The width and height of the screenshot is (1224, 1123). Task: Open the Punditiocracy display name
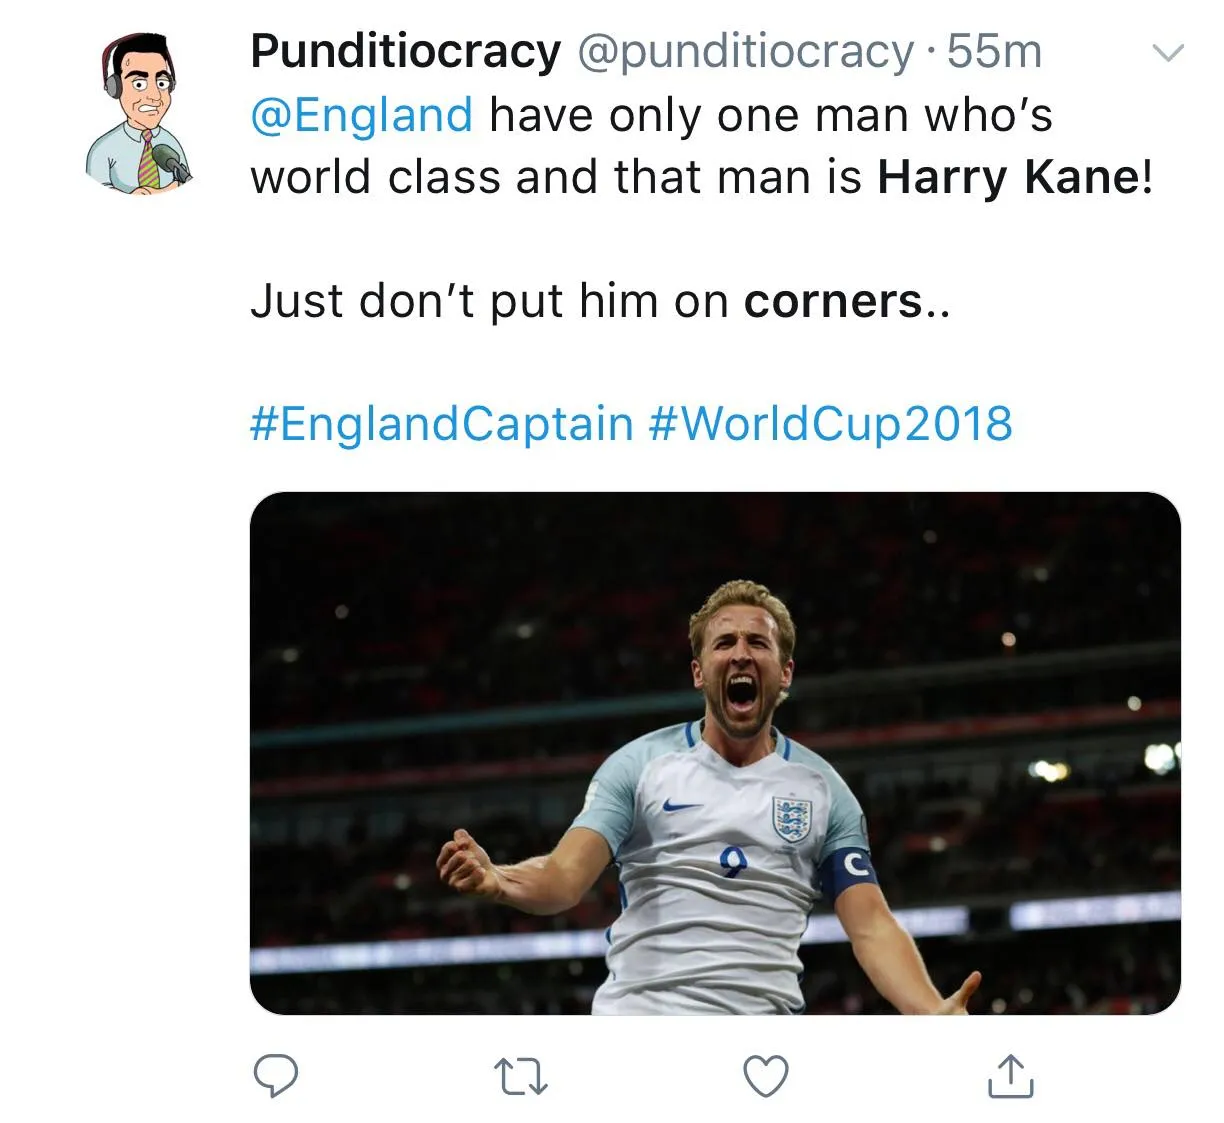coord(405,51)
